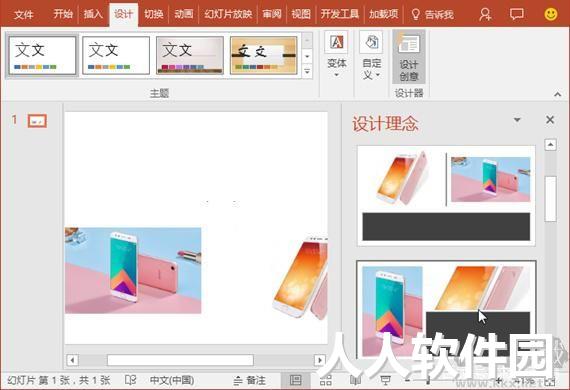Switch to Reading view book icon

(x=355, y=381)
